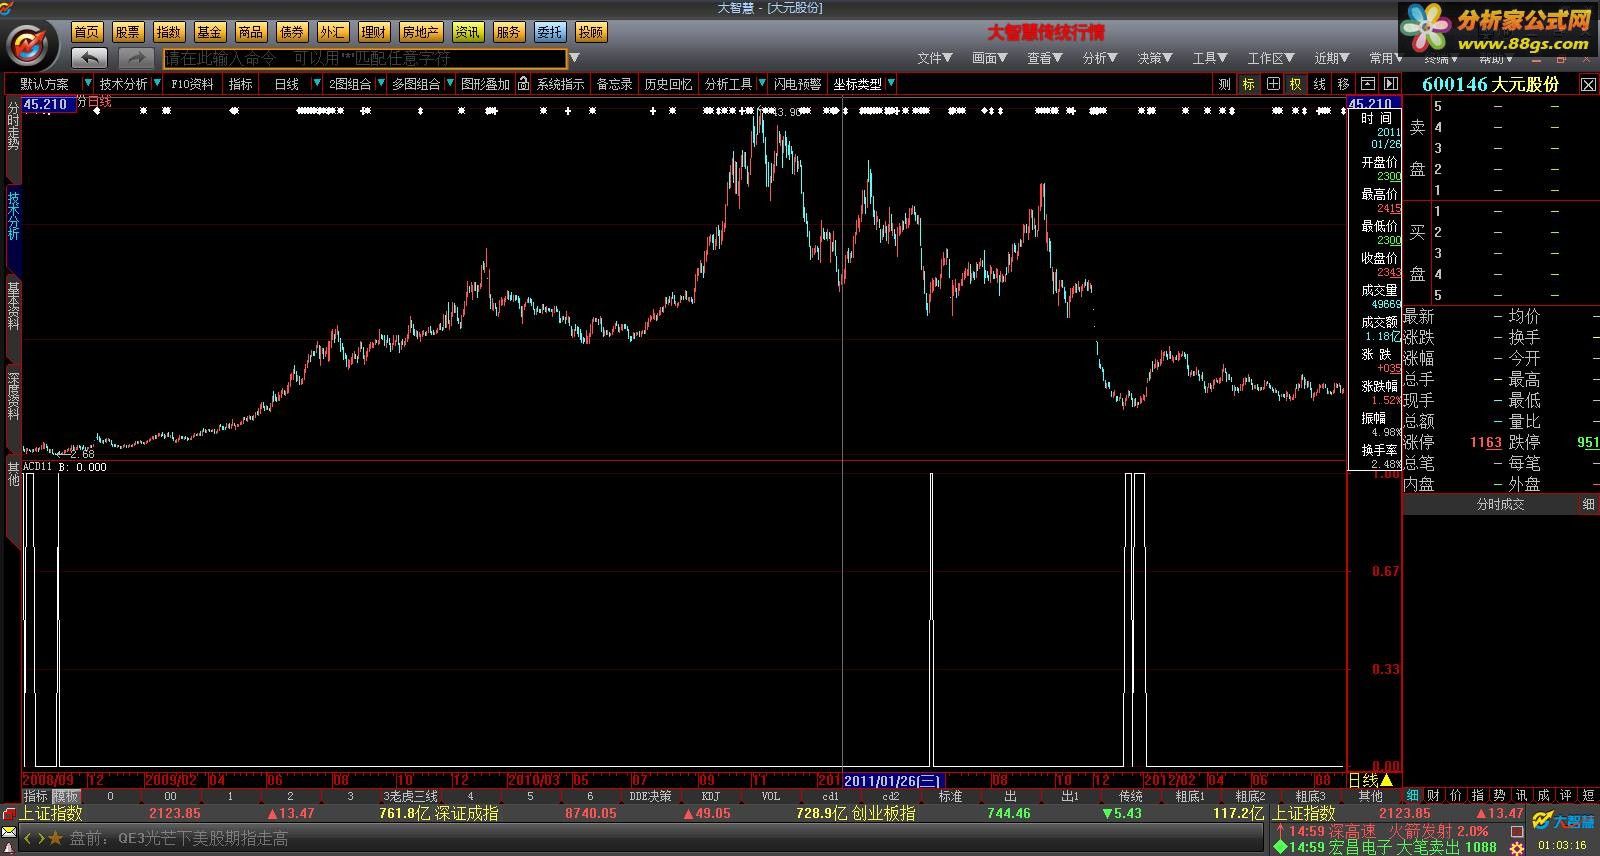
Task: Toggle the 标 marker tool
Action: point(1249,84)
